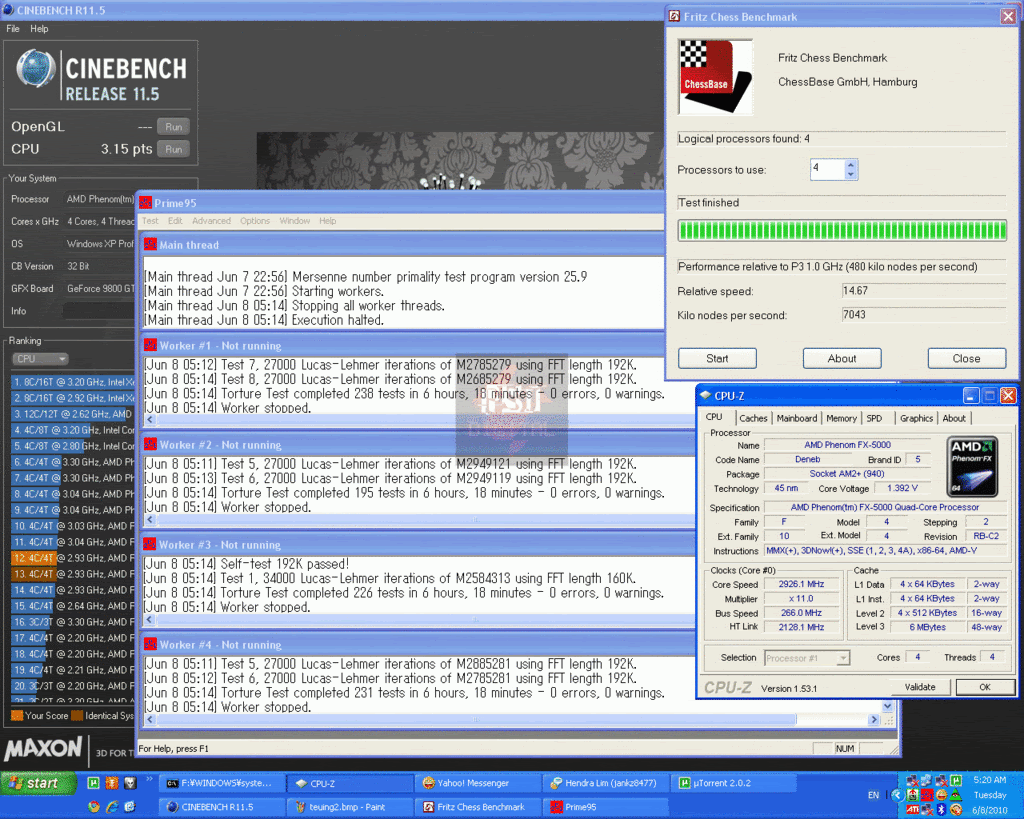1024x819 pixels.
Task: Click Fritz benchmark green progress bar
Action: [x=842, y=230]
